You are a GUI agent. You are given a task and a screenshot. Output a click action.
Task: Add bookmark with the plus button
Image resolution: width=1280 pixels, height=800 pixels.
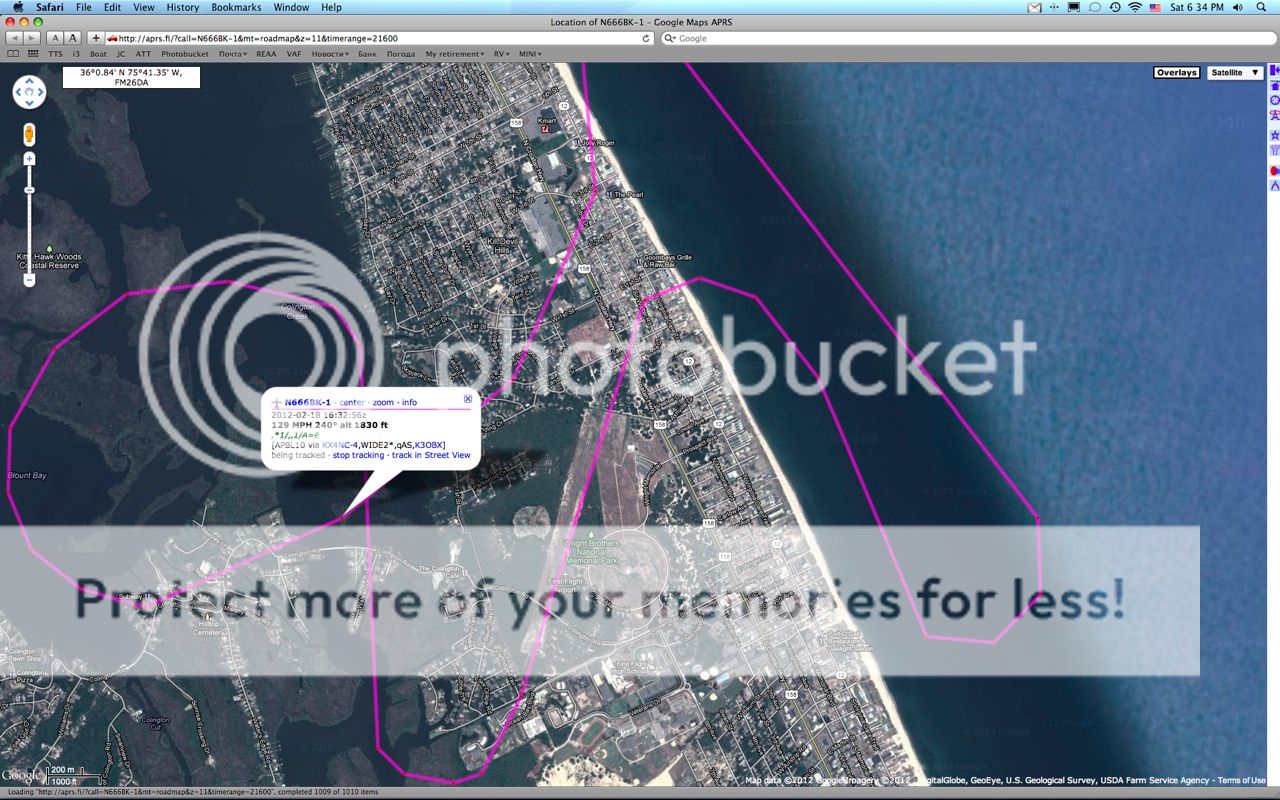click(96, 38)
